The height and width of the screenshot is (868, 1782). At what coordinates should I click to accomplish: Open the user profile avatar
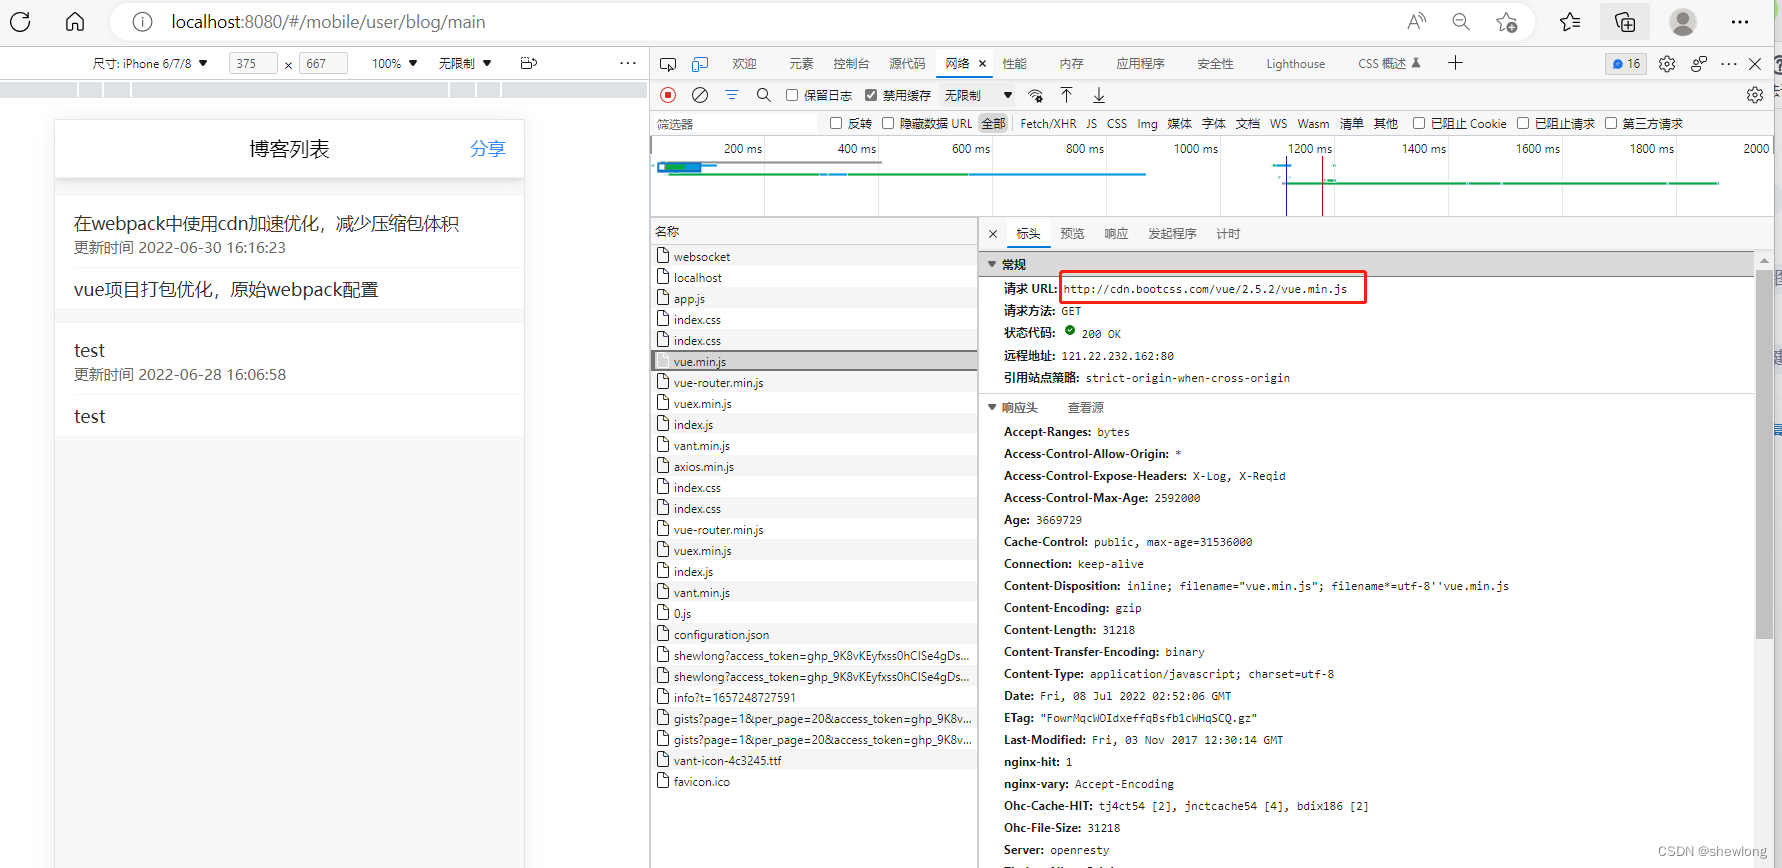[1683, 21]
